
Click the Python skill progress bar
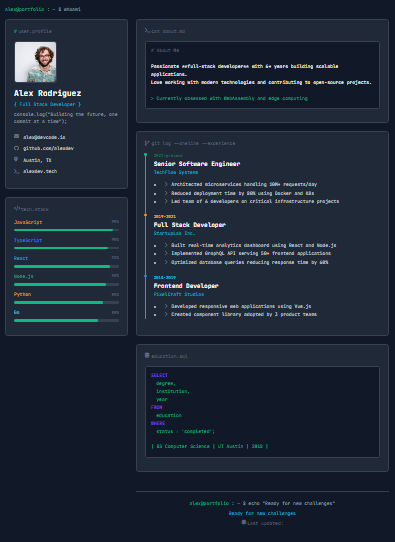66,302
